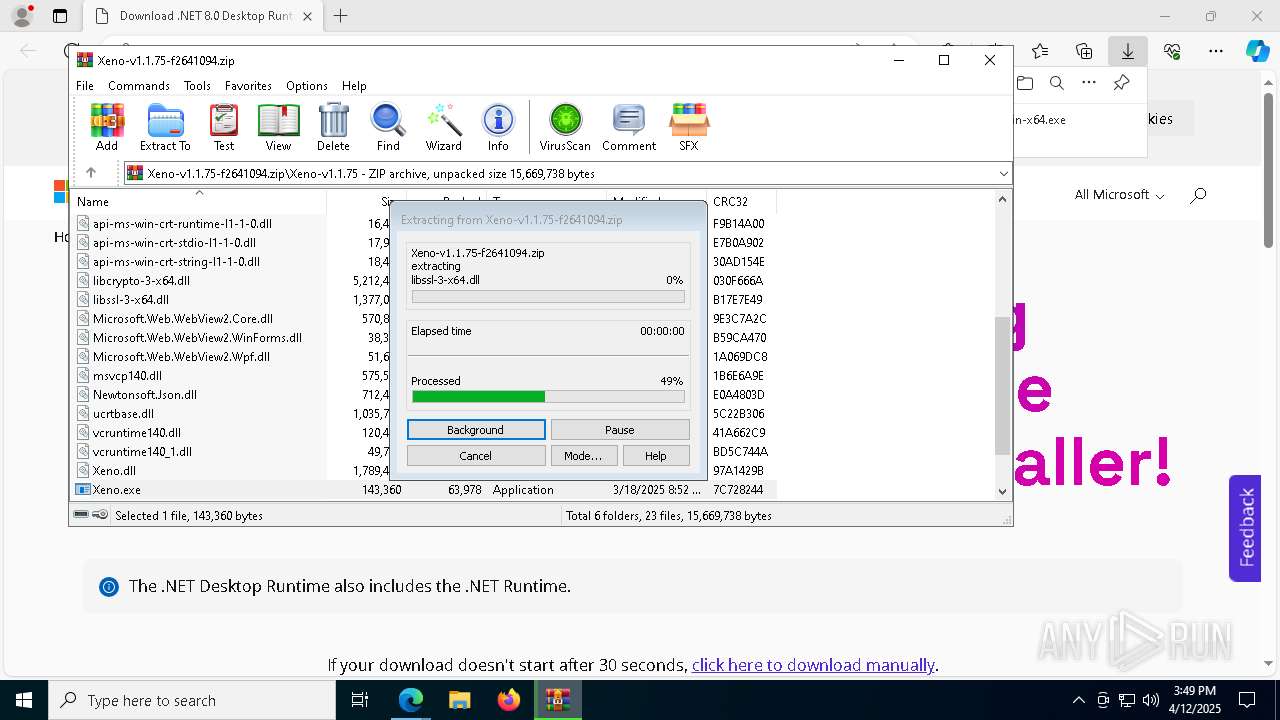Go up one folder level arrow
This screenshot has height=720, width=1280.
[91, 173]
